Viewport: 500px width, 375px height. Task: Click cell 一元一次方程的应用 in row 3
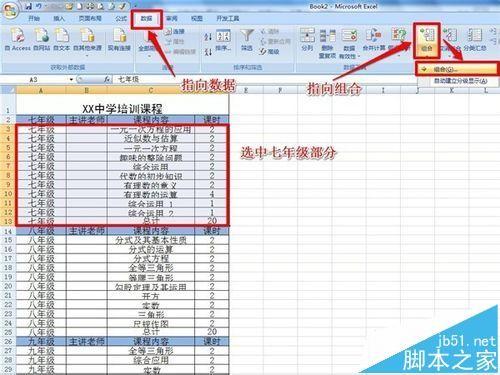151,130
